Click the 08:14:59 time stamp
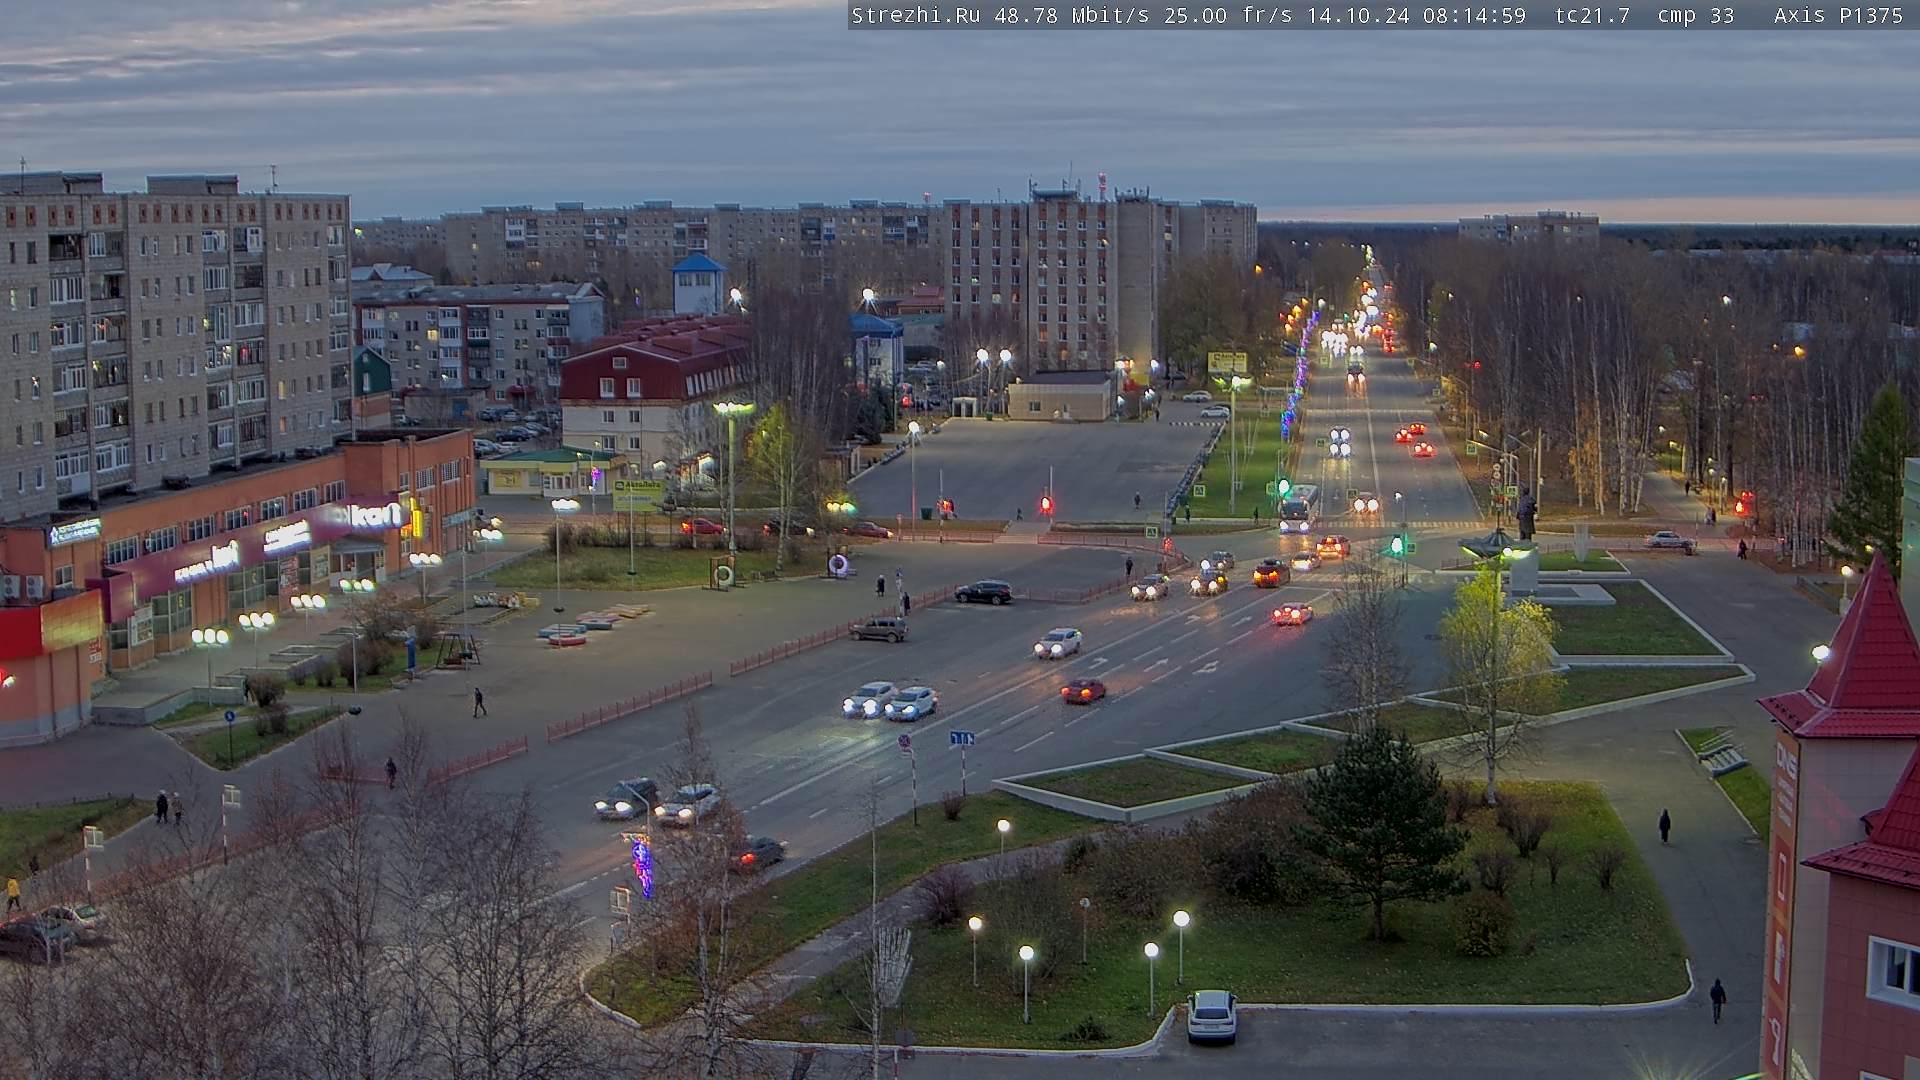 [1475, 15]
